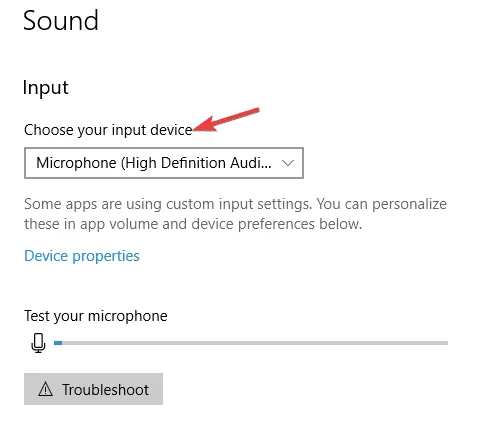Click the blue microphone level indicator

[x=58, y=343]
